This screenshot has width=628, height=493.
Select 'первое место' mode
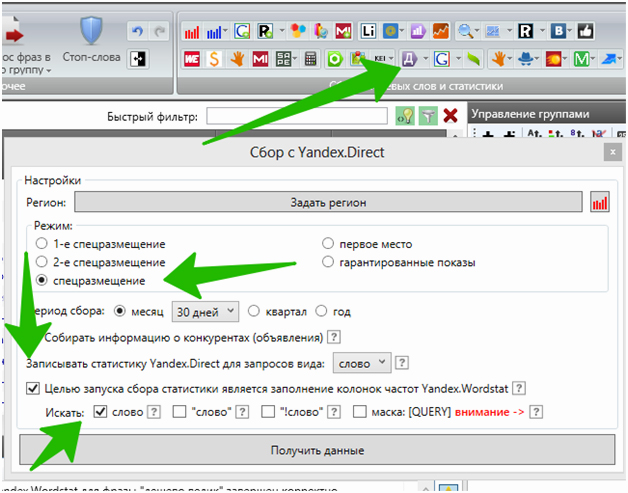click(328, 243)
